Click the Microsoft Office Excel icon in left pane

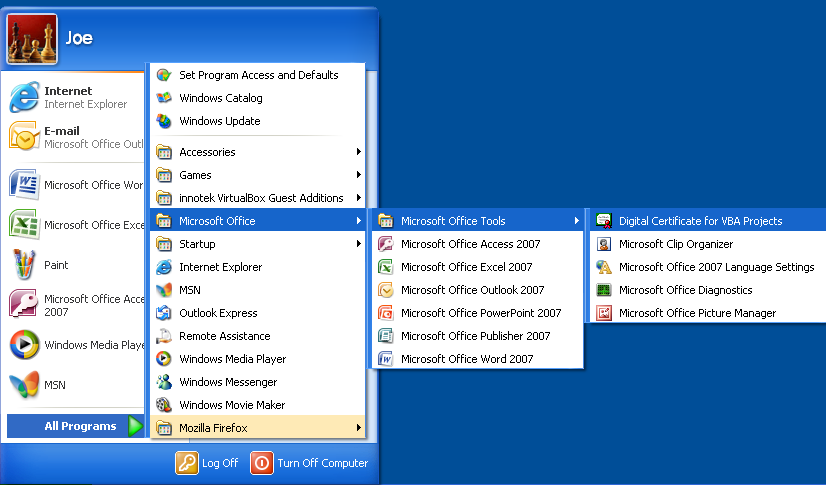[x=24, y=224]
